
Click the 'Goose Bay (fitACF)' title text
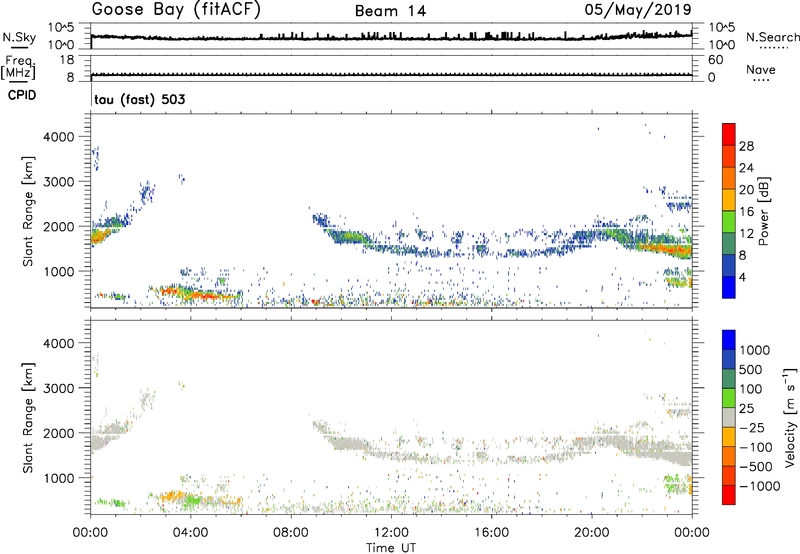[x=176, y=10]
